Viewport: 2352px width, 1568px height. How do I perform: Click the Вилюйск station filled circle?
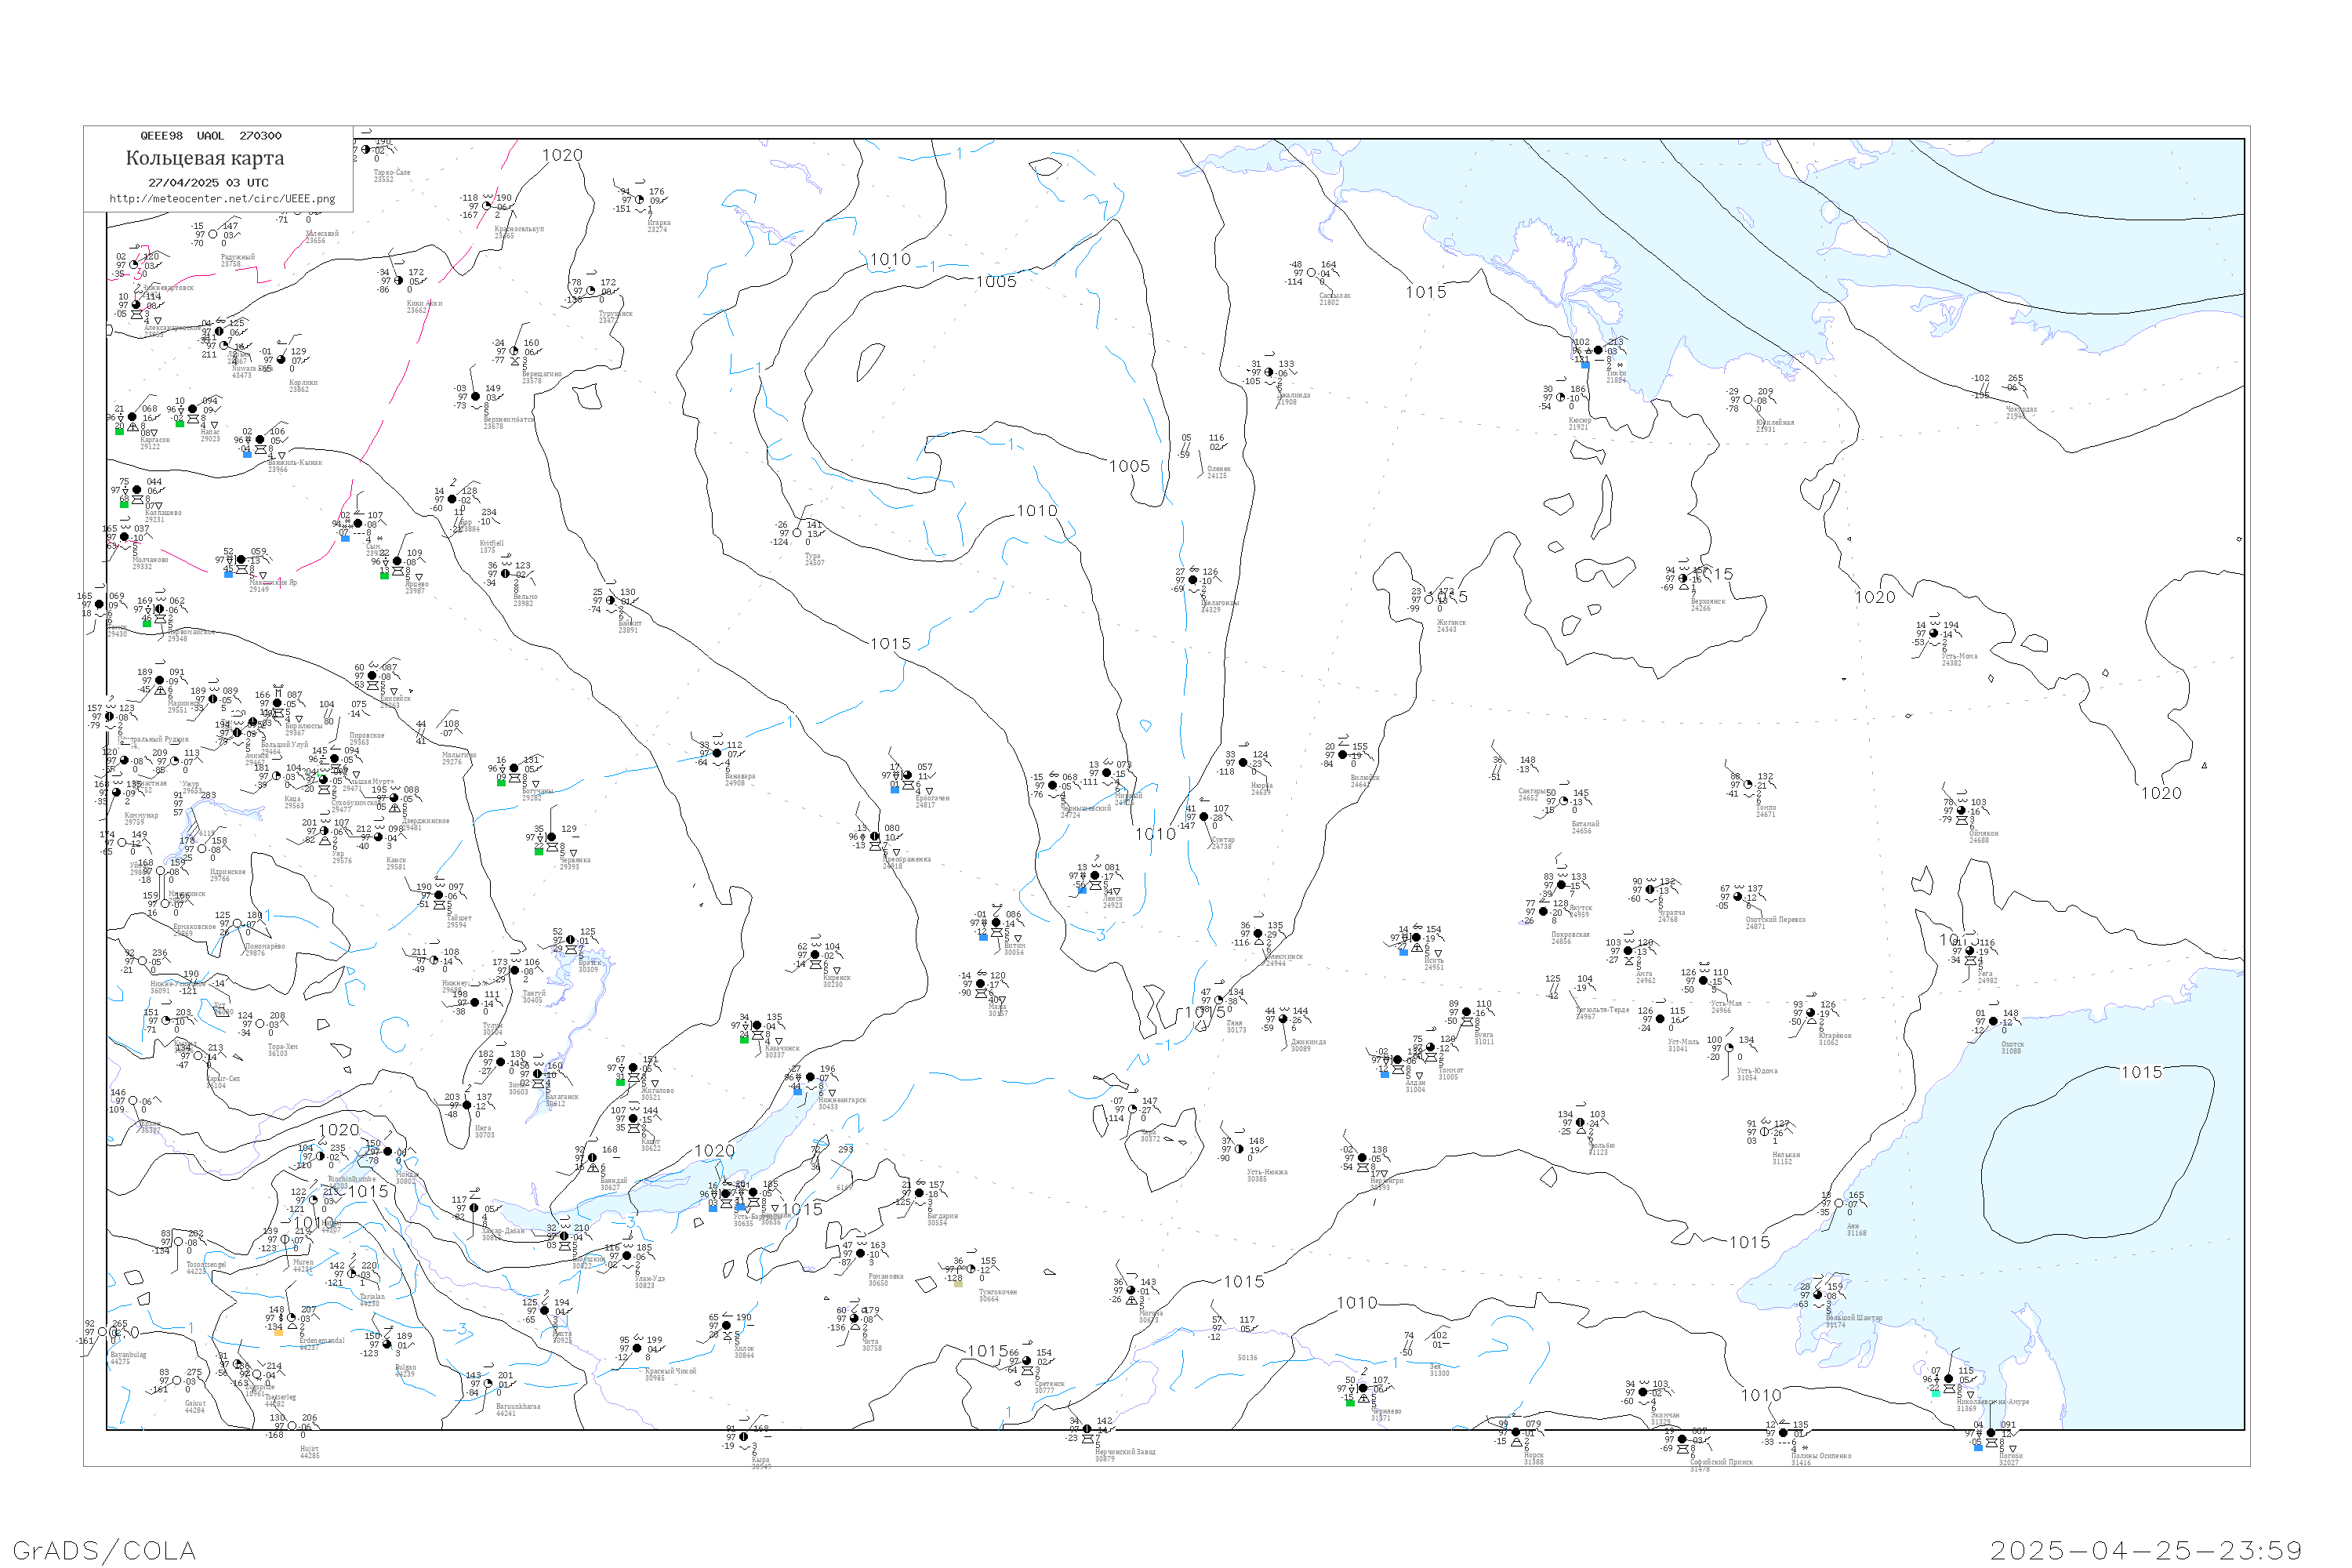point(1343,755)
